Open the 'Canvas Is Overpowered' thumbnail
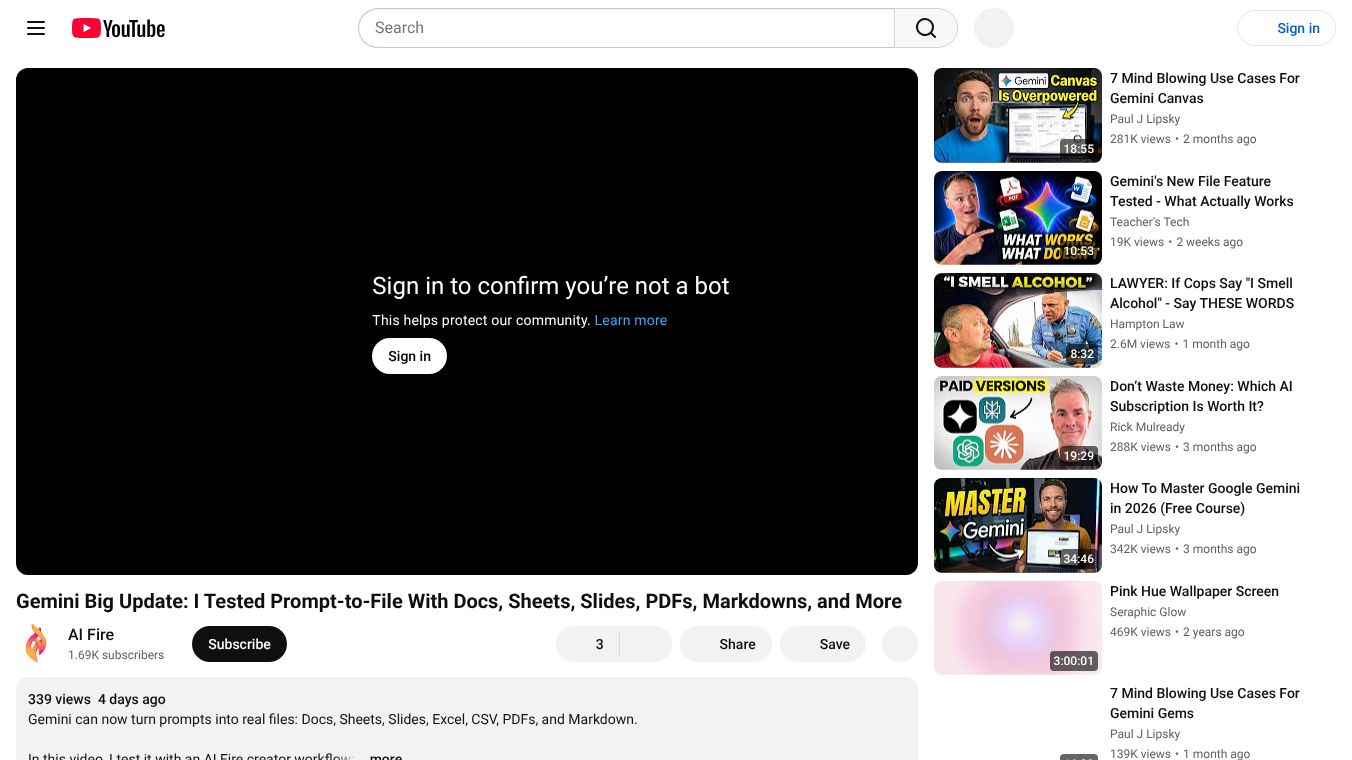Viewport: 1352px width, 760px height. click(x=1018, y=115)
